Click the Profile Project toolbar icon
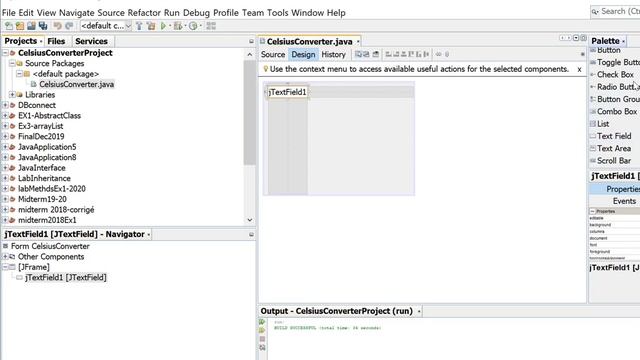Screen dimensions: 640x360 point(193,26)
